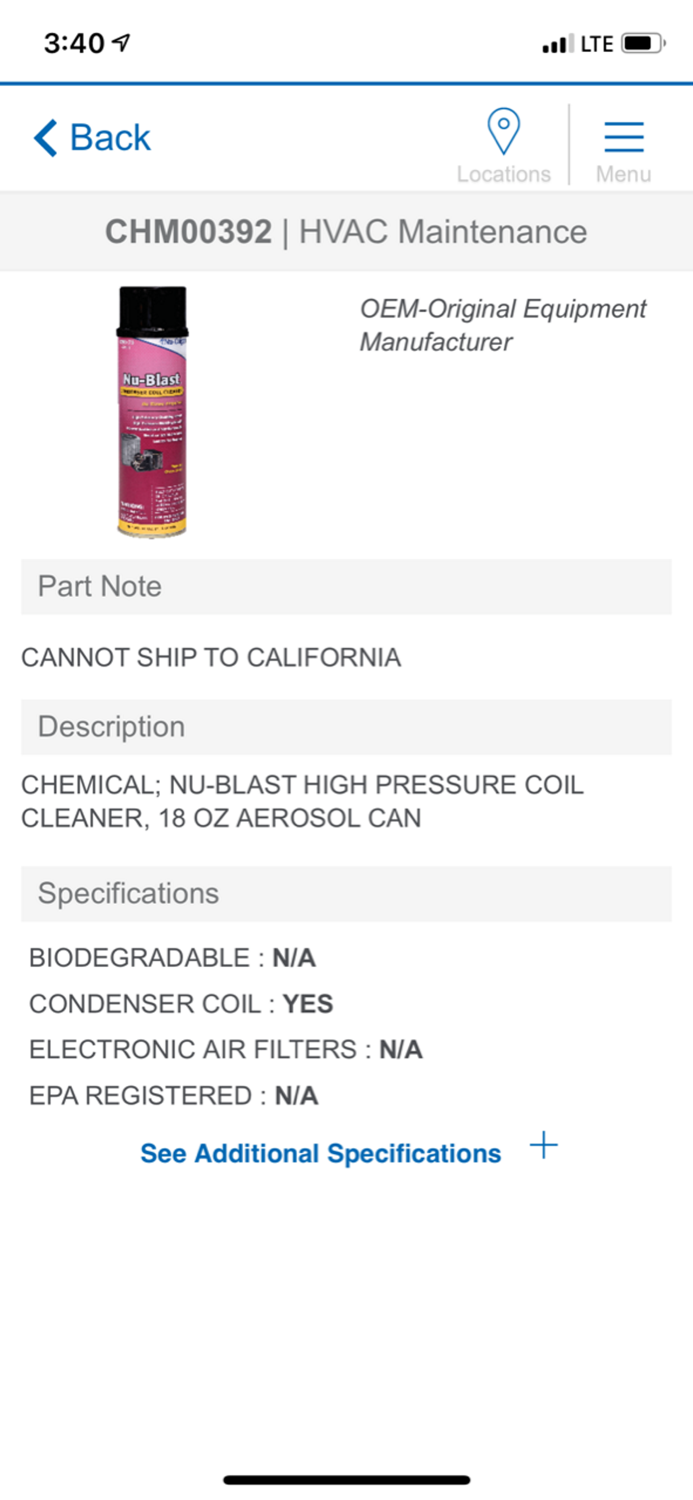Tap the home indicator bar at bottom

(346, 1478)
